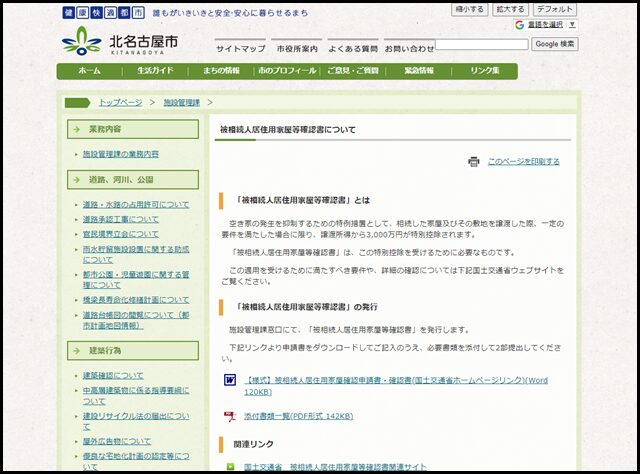
Task: Open the リンク集 menu
Action: [484, 71]
